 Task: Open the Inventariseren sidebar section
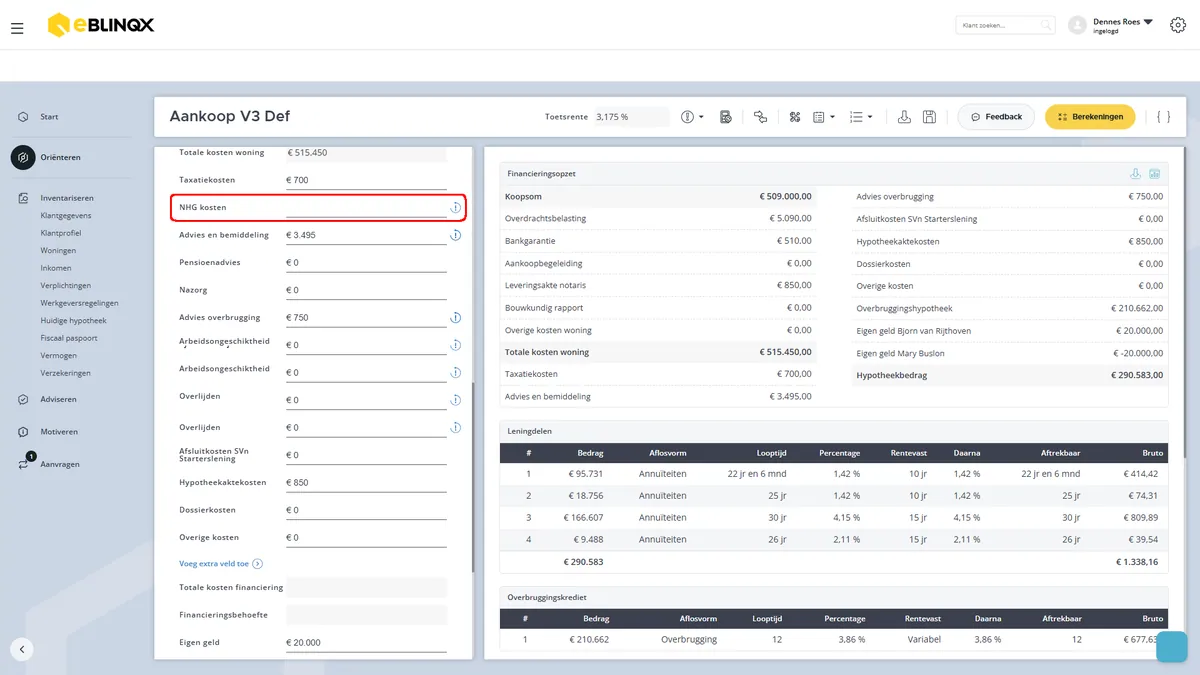(67, 198)
